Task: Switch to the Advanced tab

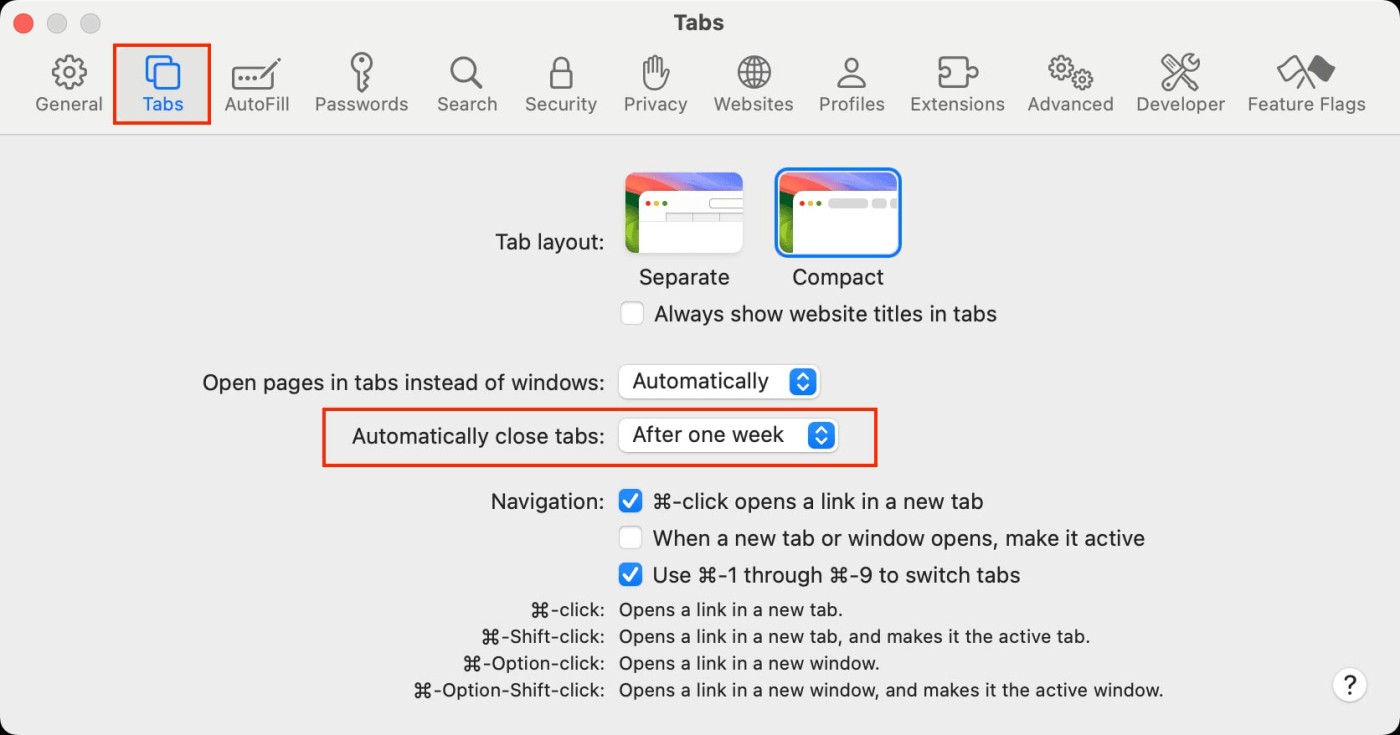Action: tap(1070, 84)
